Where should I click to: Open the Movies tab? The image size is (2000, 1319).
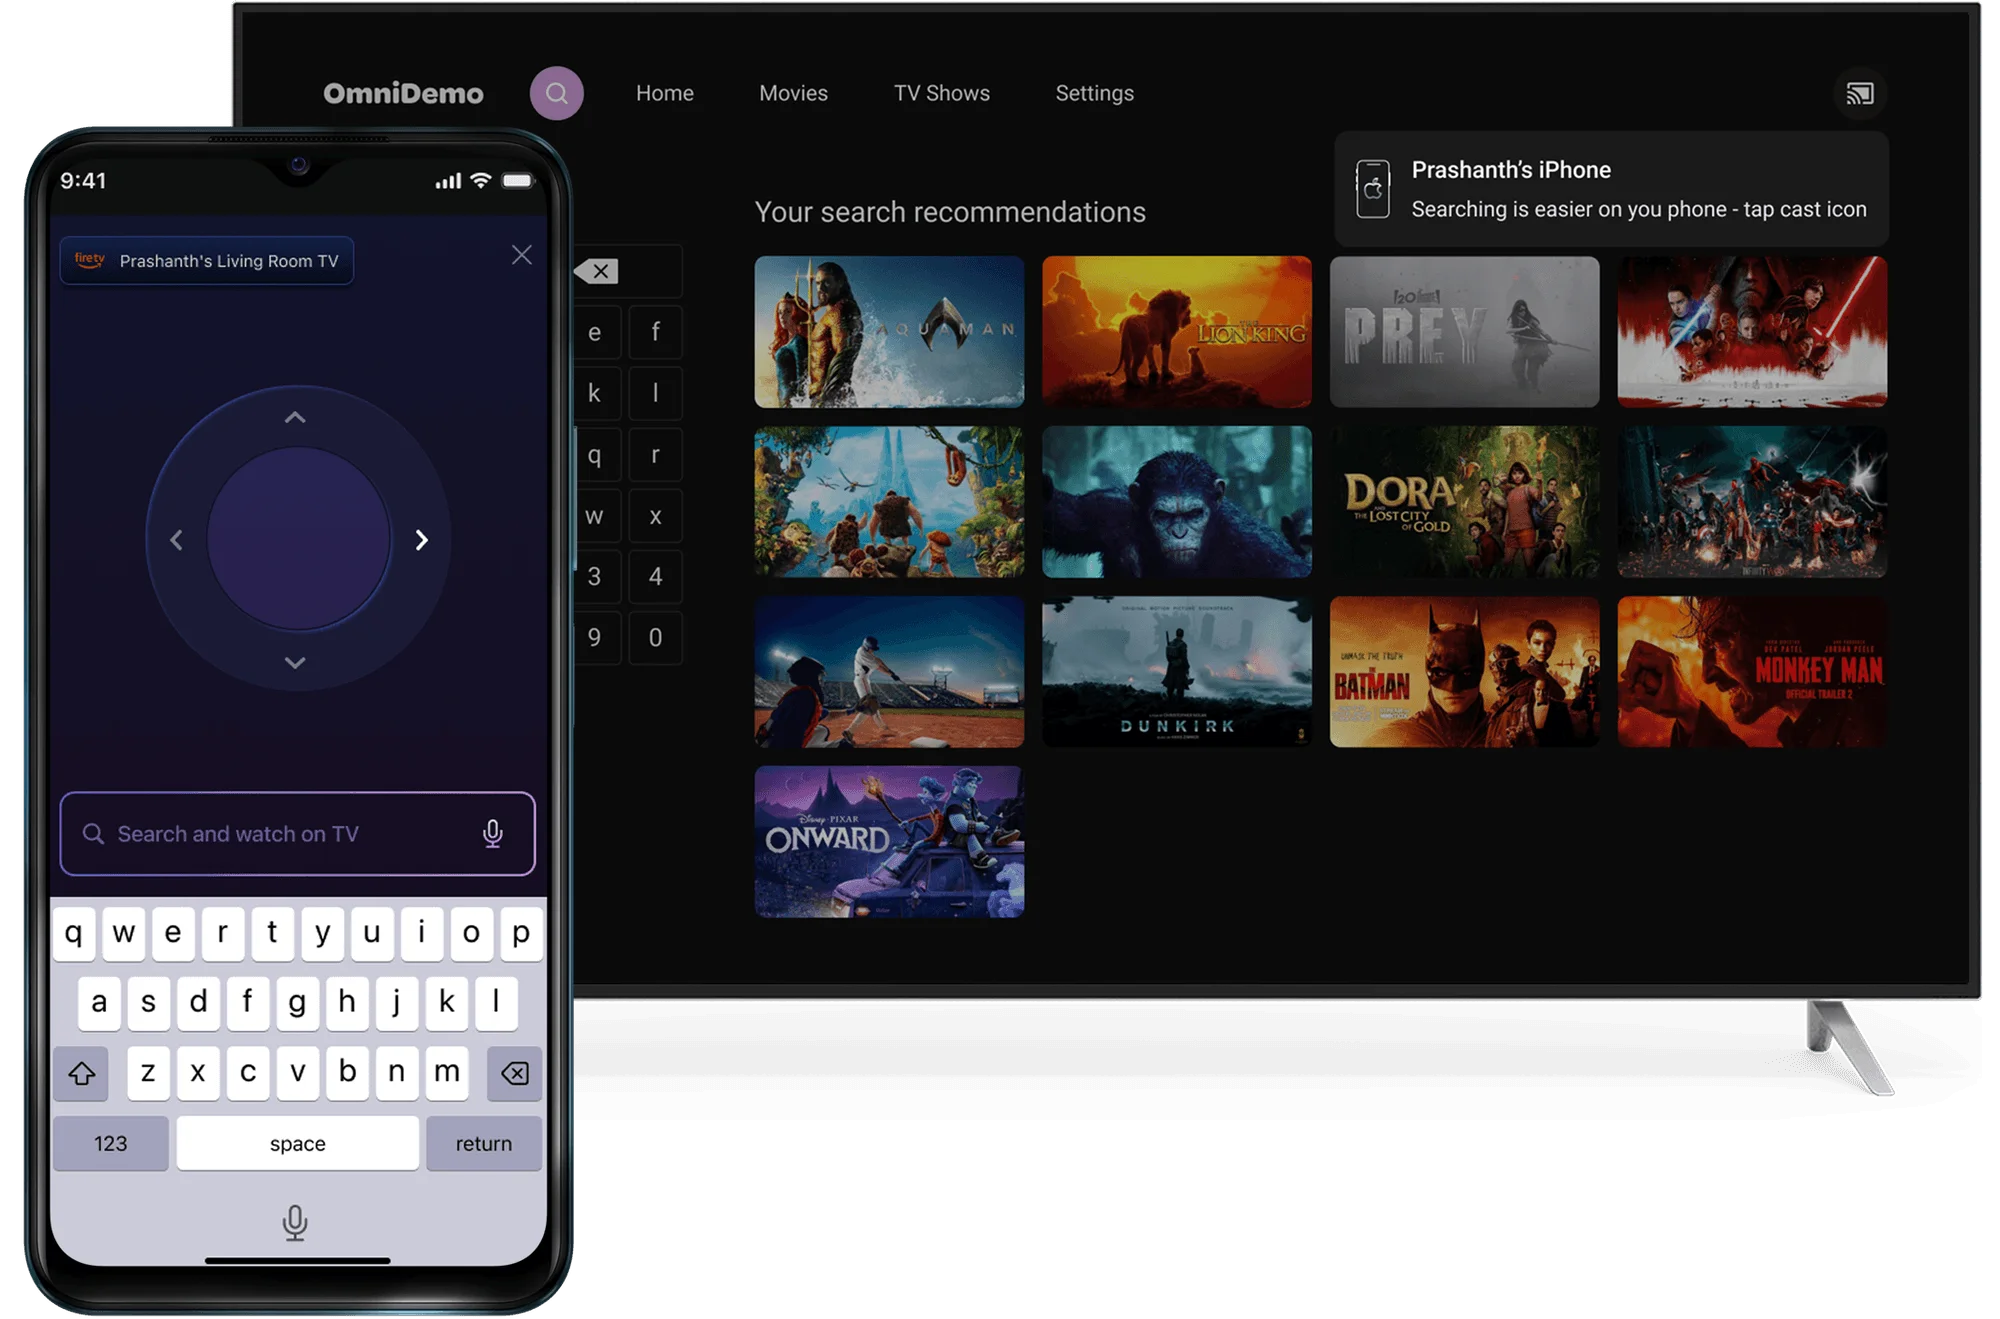[x=793, y=93]
